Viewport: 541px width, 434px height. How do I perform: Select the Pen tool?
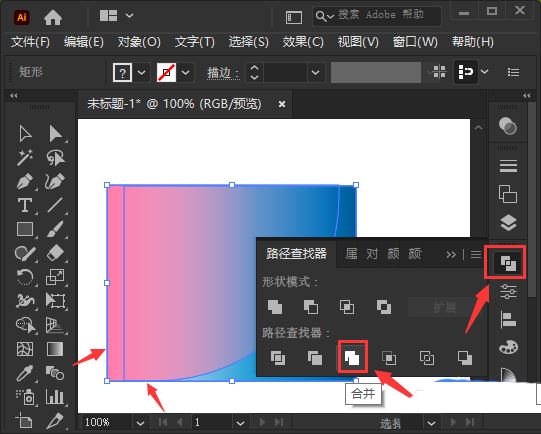click(x=25, y=181)
